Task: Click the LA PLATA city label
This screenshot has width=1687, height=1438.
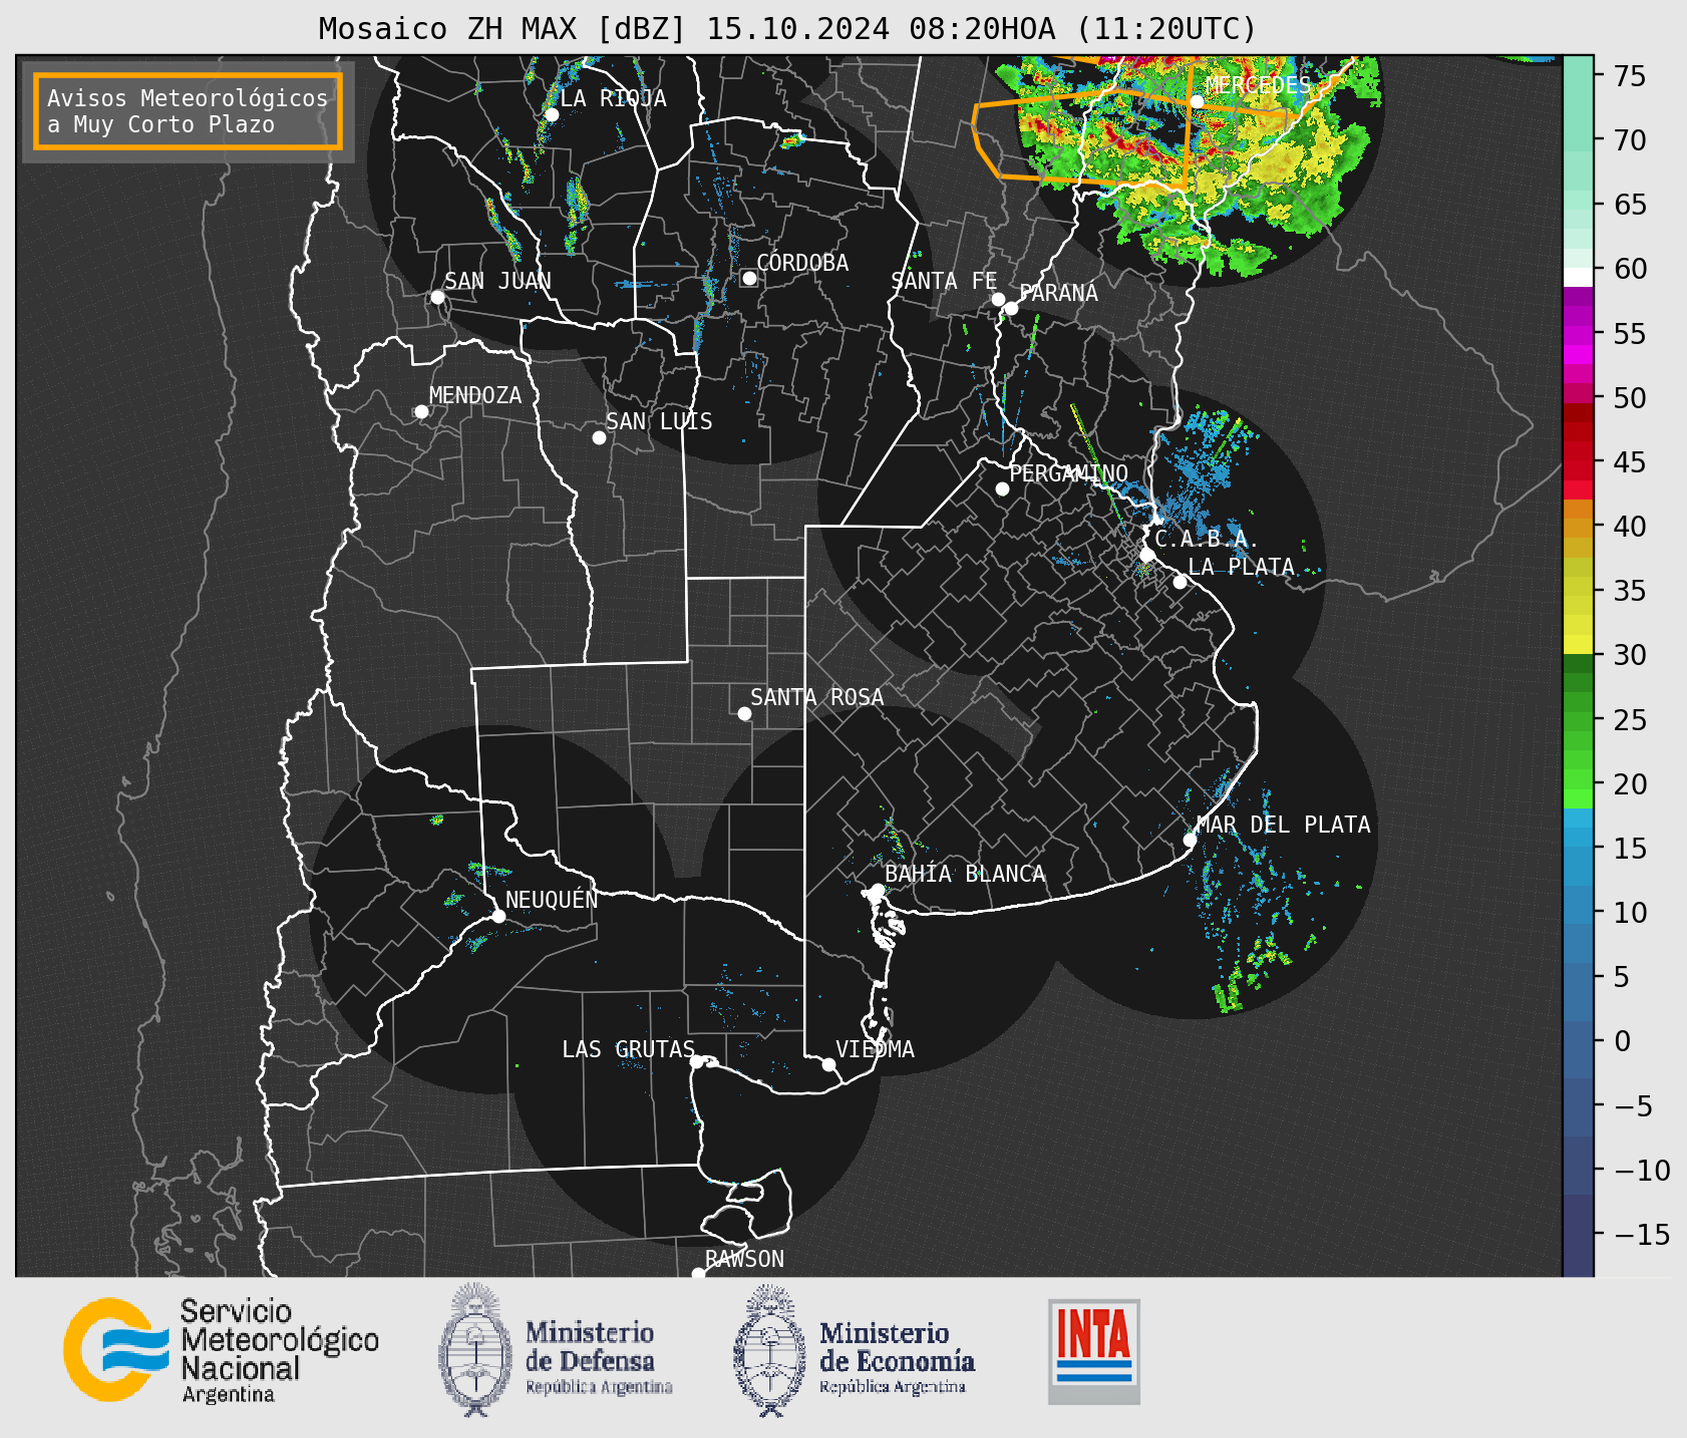Action: pos(1241,567)
